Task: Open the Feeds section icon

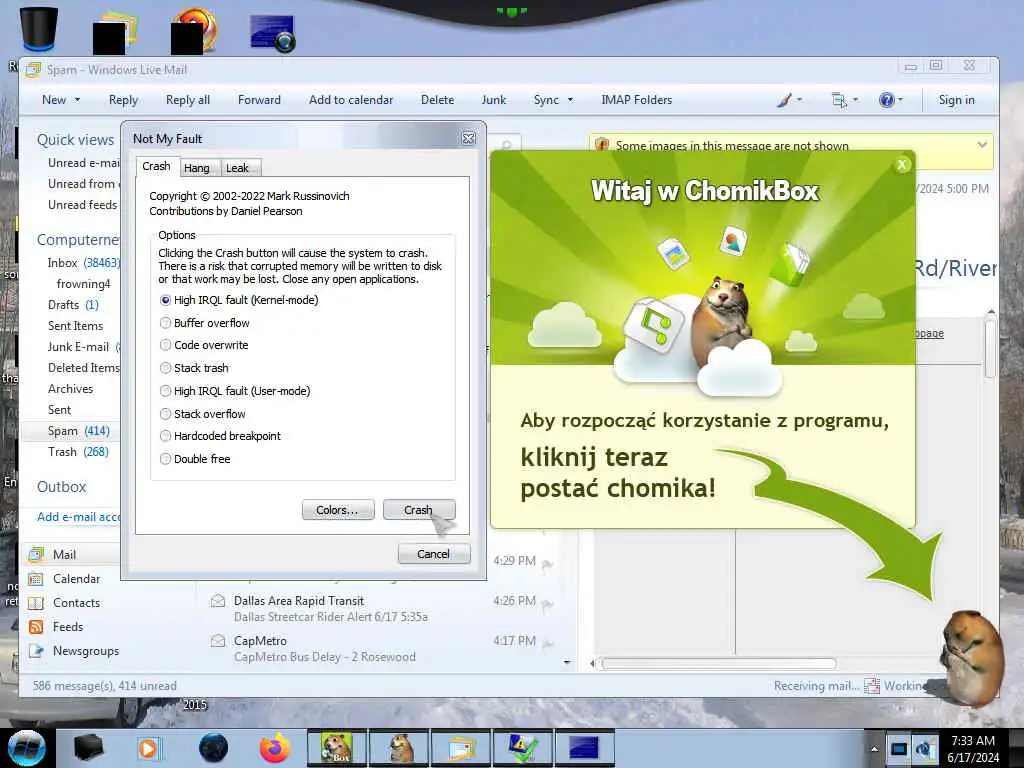Action: pos(36,627)
